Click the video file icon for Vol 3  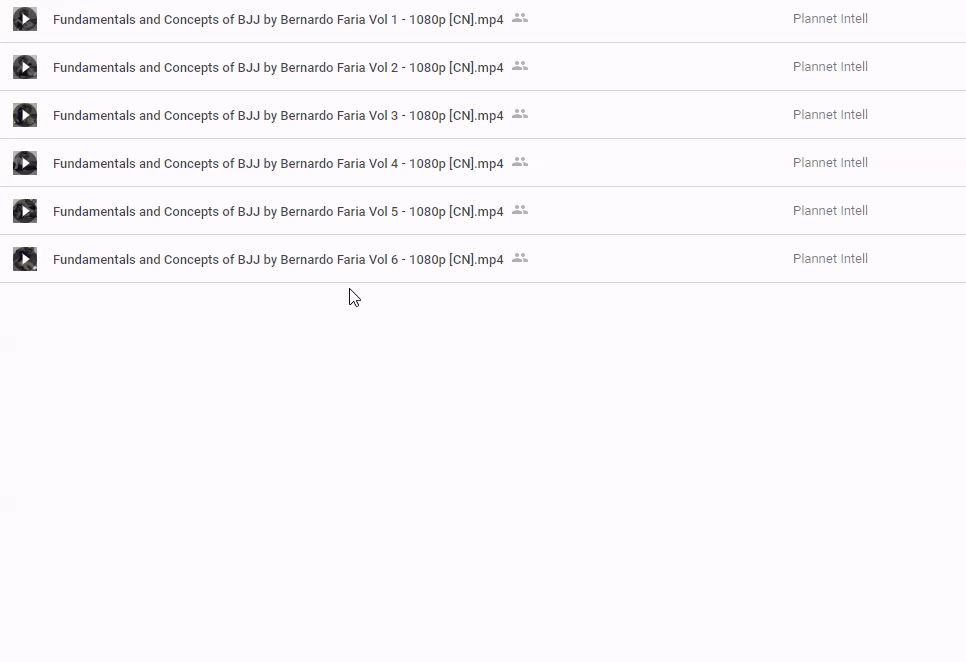point(25,115)
